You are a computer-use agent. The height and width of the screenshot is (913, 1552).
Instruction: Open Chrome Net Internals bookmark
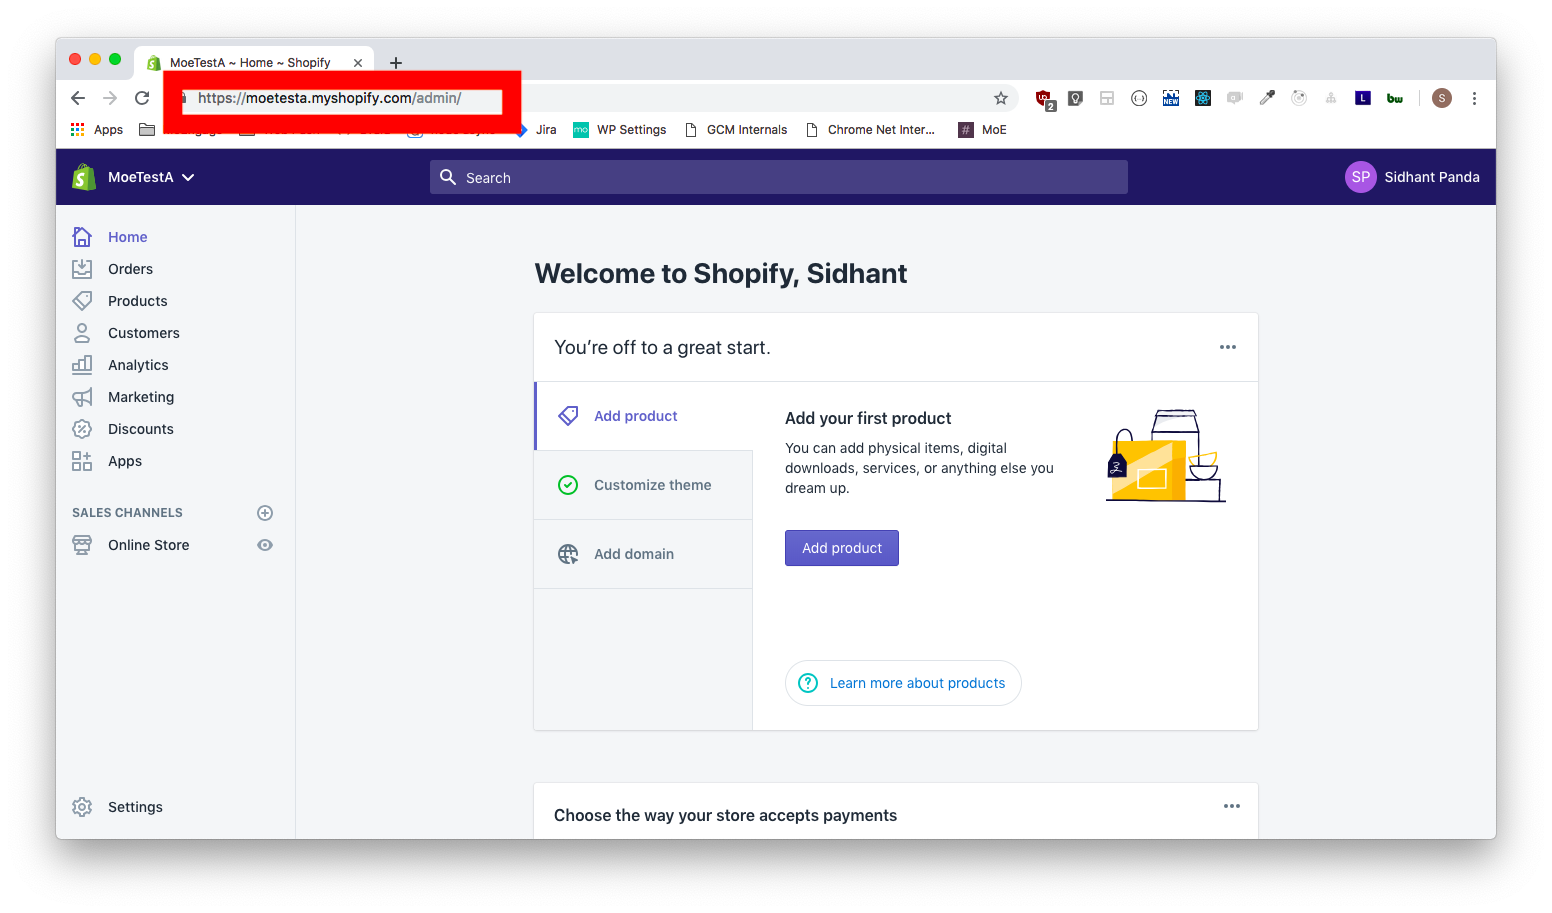point(871,130)
